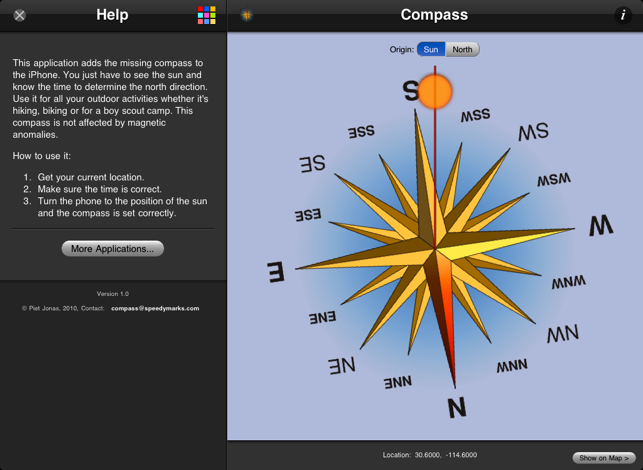The width and height of the screenshot is (643, 470).
Task: Click the SE label on compass
Action: pyautogui.click(x=311, y=165)
